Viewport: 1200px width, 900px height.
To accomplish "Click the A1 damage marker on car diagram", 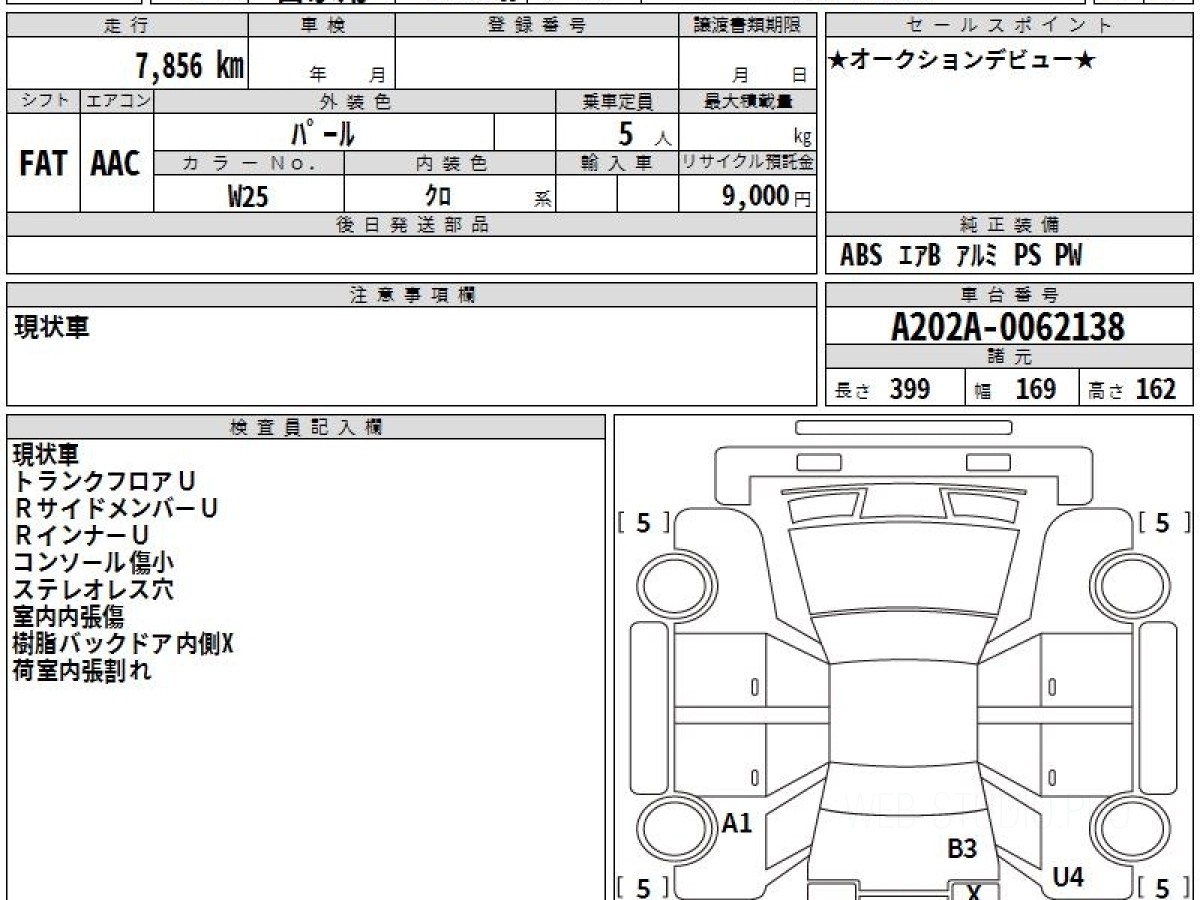I will pyautogui.click(x=737, y=823).
